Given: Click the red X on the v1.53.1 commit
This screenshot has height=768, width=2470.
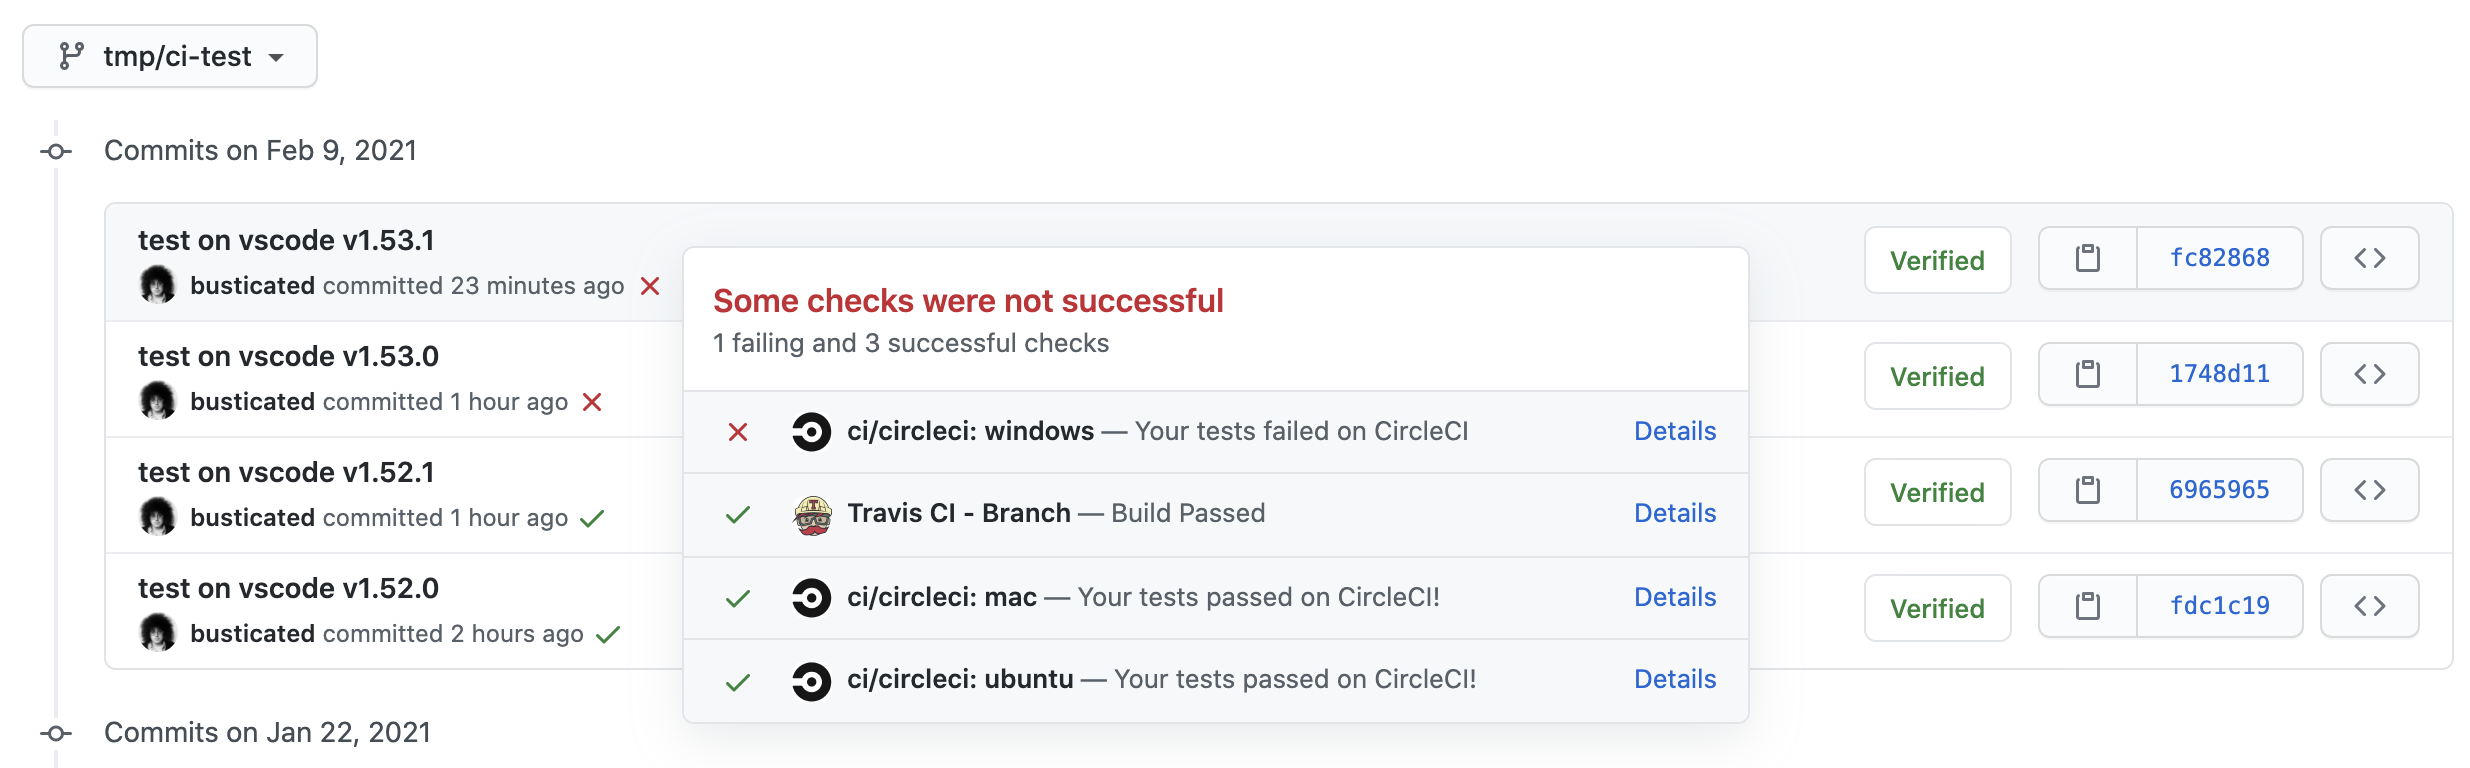Looking at the screenshot, I should (x=650, y=287).
